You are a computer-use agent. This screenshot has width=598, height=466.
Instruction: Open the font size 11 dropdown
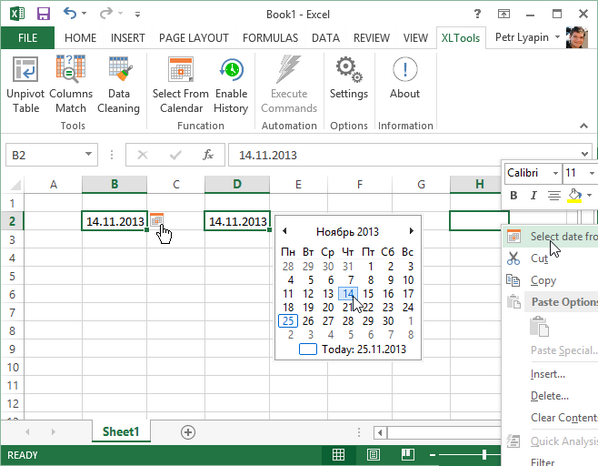pyautogui.click(x=591, y=173)
